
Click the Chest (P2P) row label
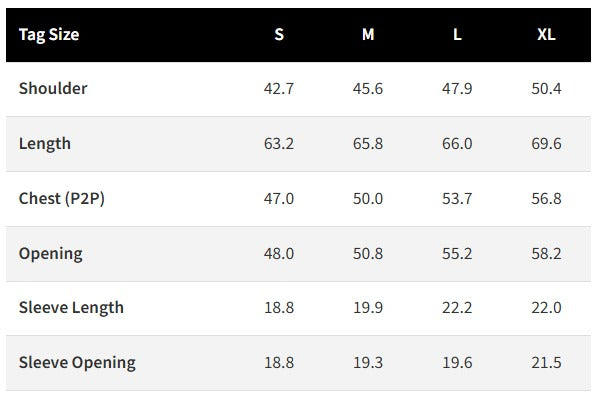(62, 199)
